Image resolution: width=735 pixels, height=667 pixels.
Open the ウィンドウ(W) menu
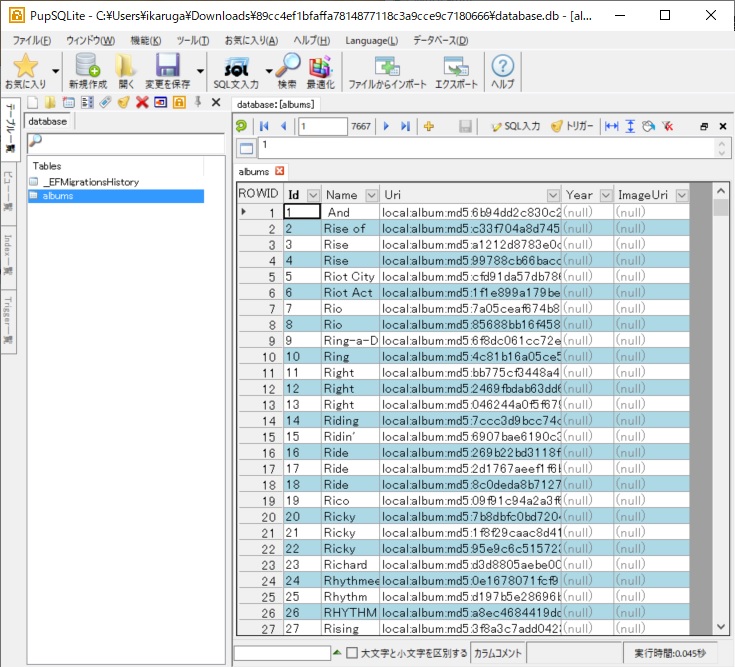point(90,41)
